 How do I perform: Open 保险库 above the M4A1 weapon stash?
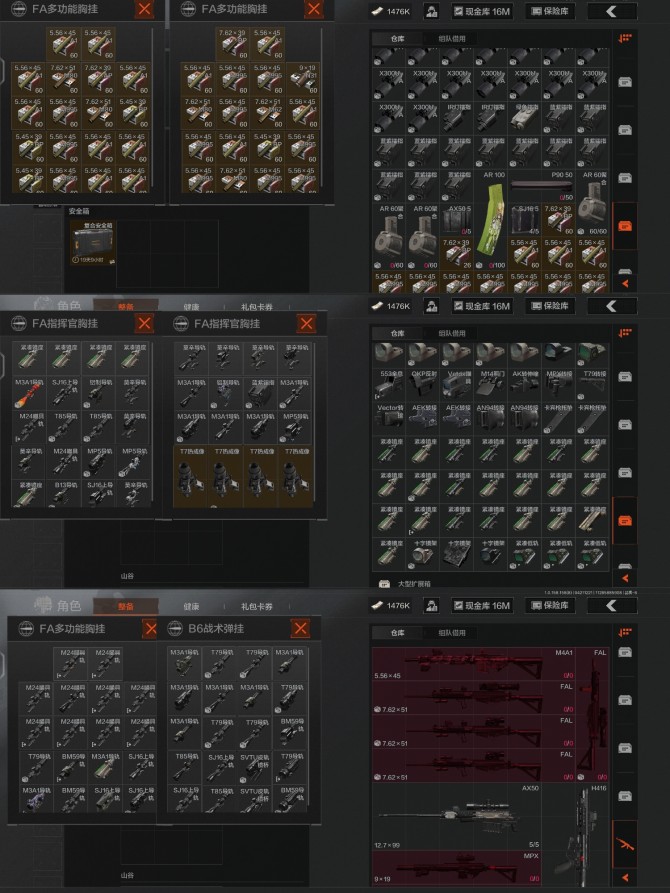550,605
